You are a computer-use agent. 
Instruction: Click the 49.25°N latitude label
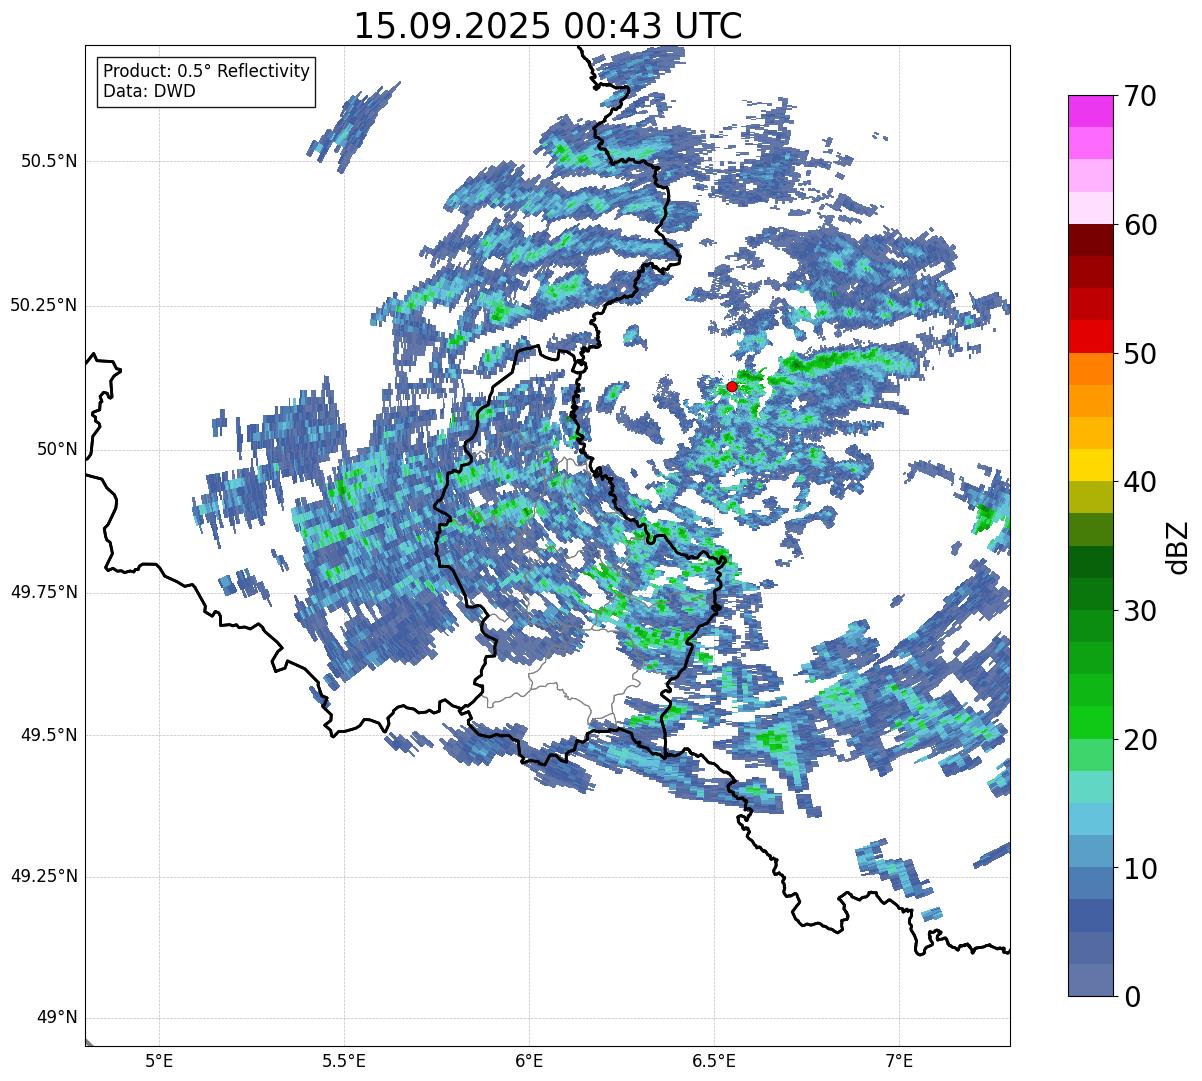pyautogui.click(x=44, y=877)
